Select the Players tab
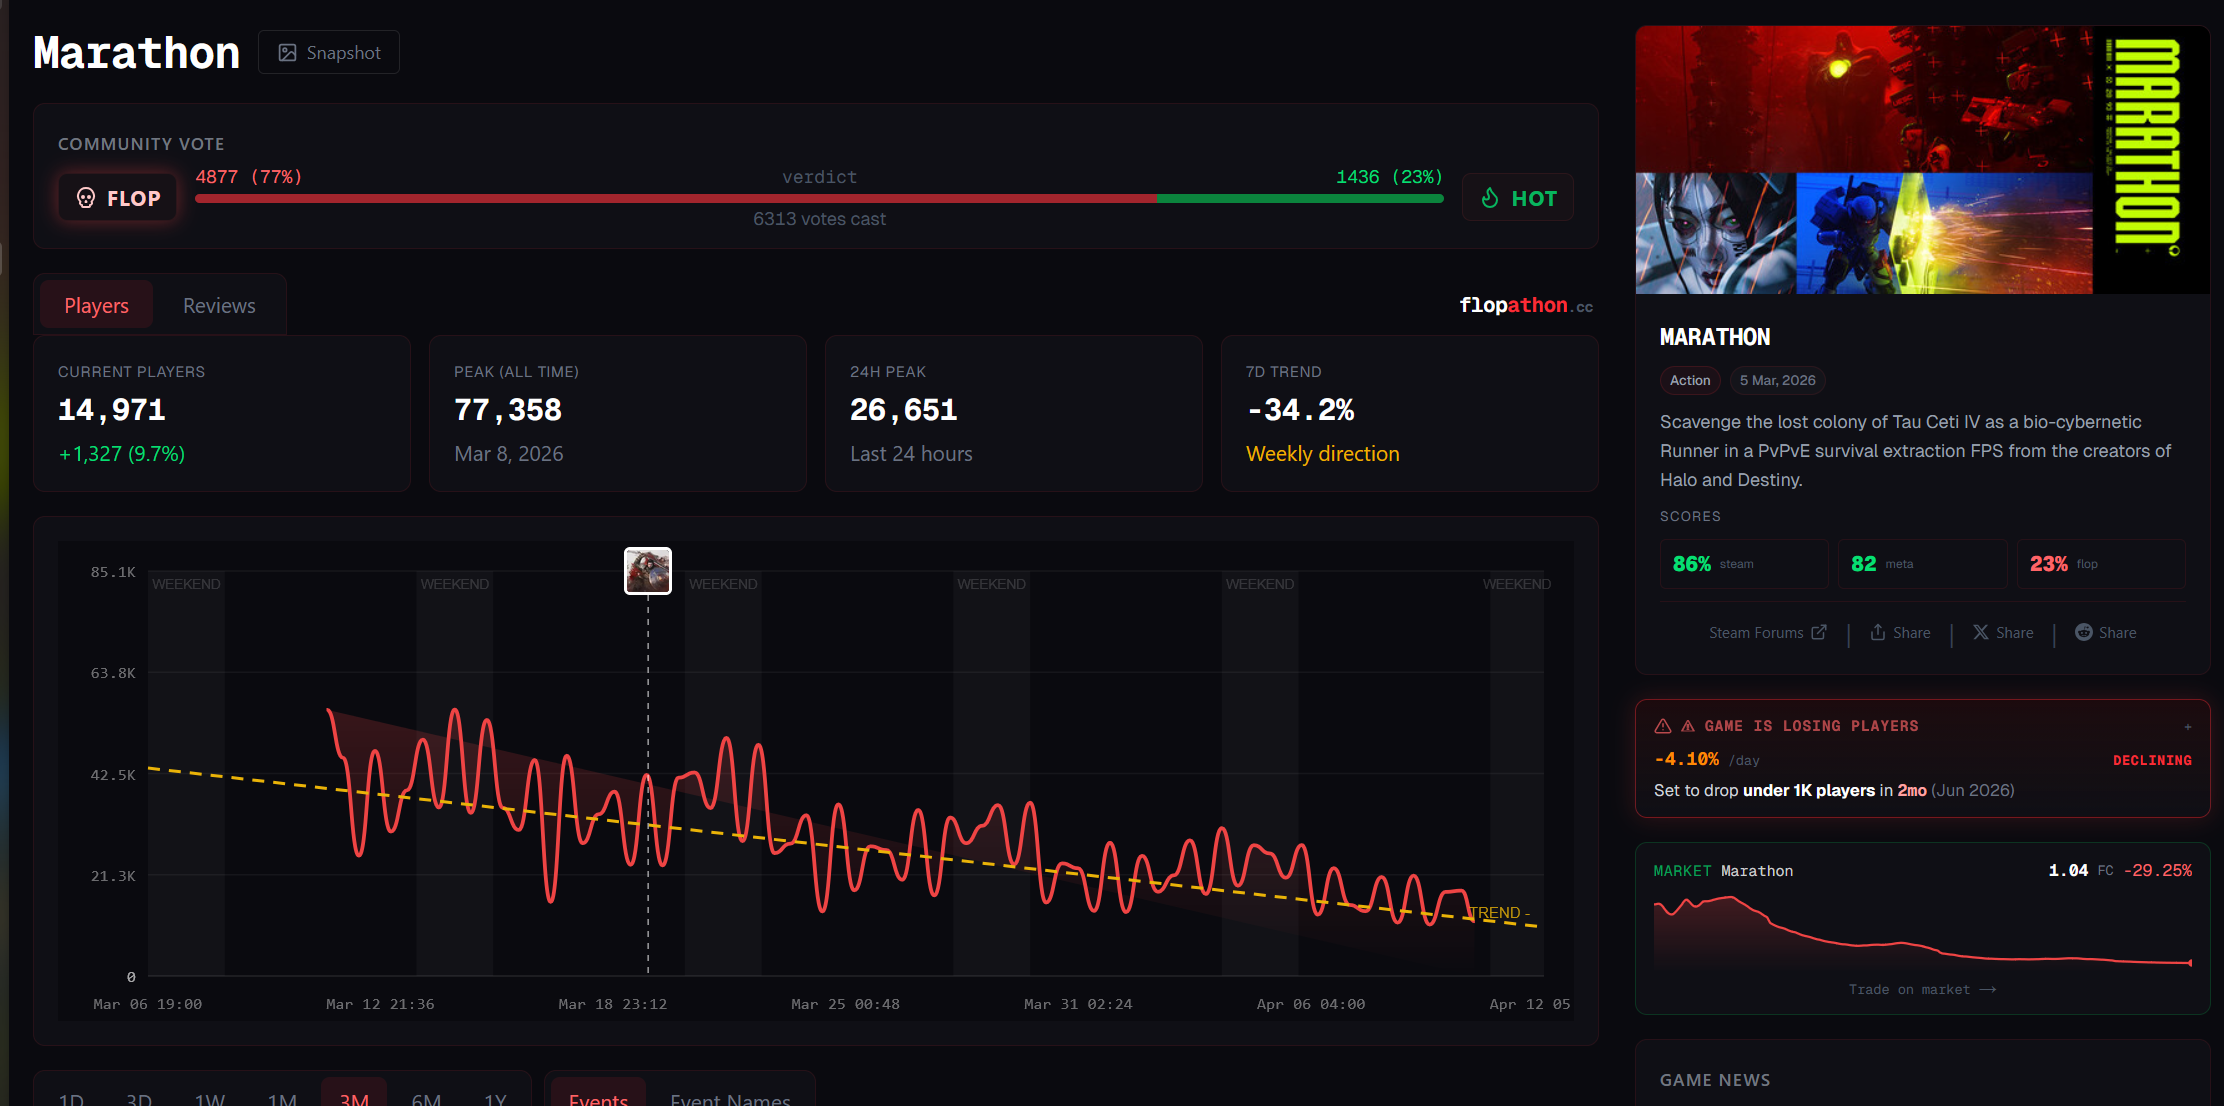This screenshot has height=1106, width=2224. (96, 306)
